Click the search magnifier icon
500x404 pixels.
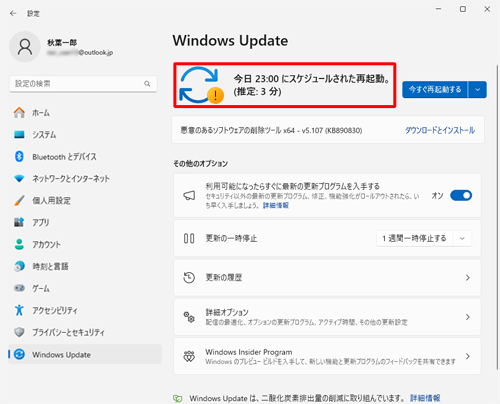[x=147, y=84]
